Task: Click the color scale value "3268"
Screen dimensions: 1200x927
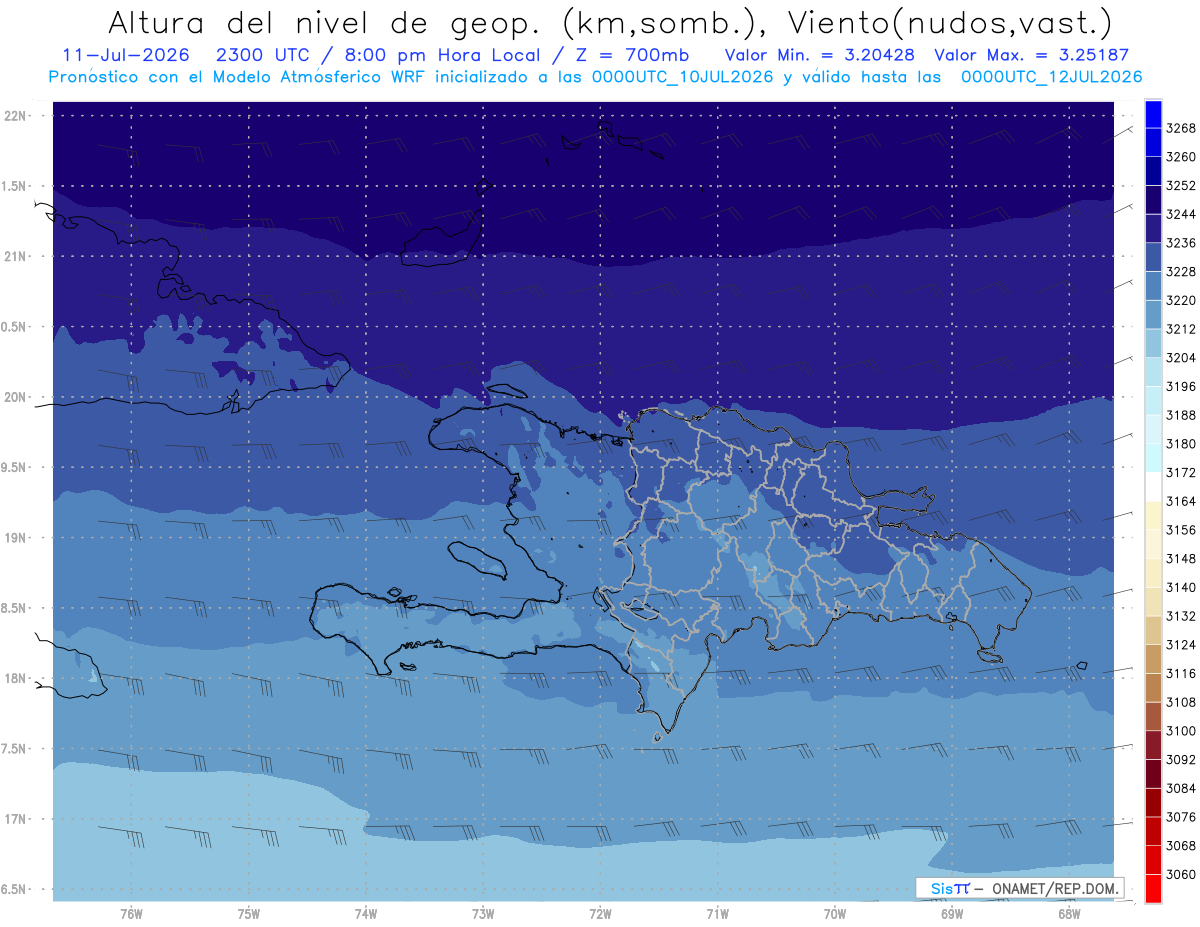Action: pos(1181,128)
